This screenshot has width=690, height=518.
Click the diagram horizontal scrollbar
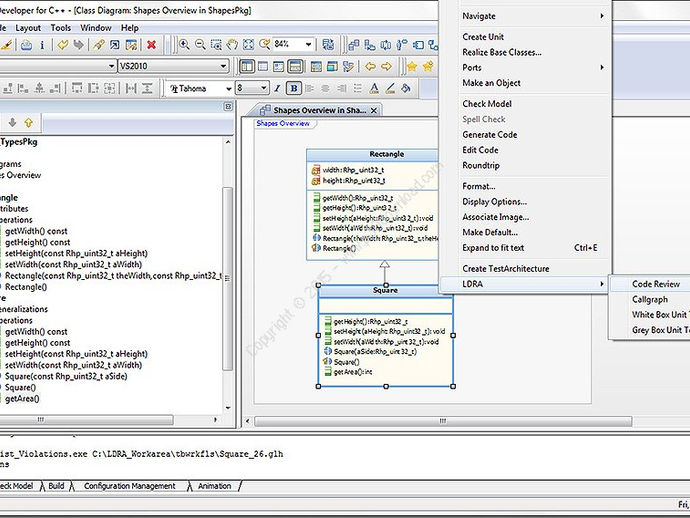click(x=443, y=421)
